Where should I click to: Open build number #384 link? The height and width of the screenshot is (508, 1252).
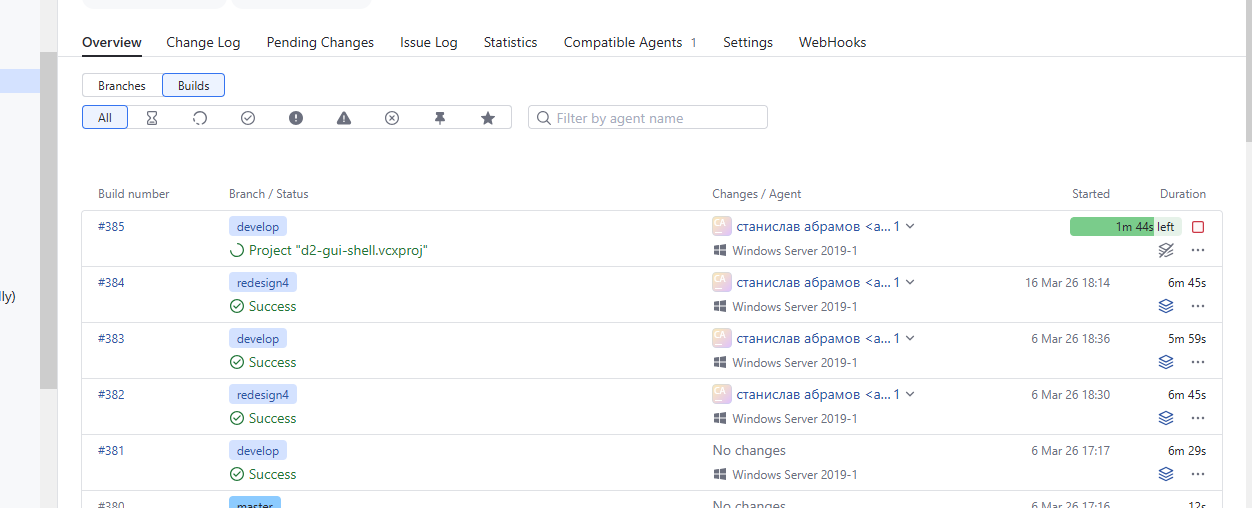pyautogui.click(x=111, y=282)
